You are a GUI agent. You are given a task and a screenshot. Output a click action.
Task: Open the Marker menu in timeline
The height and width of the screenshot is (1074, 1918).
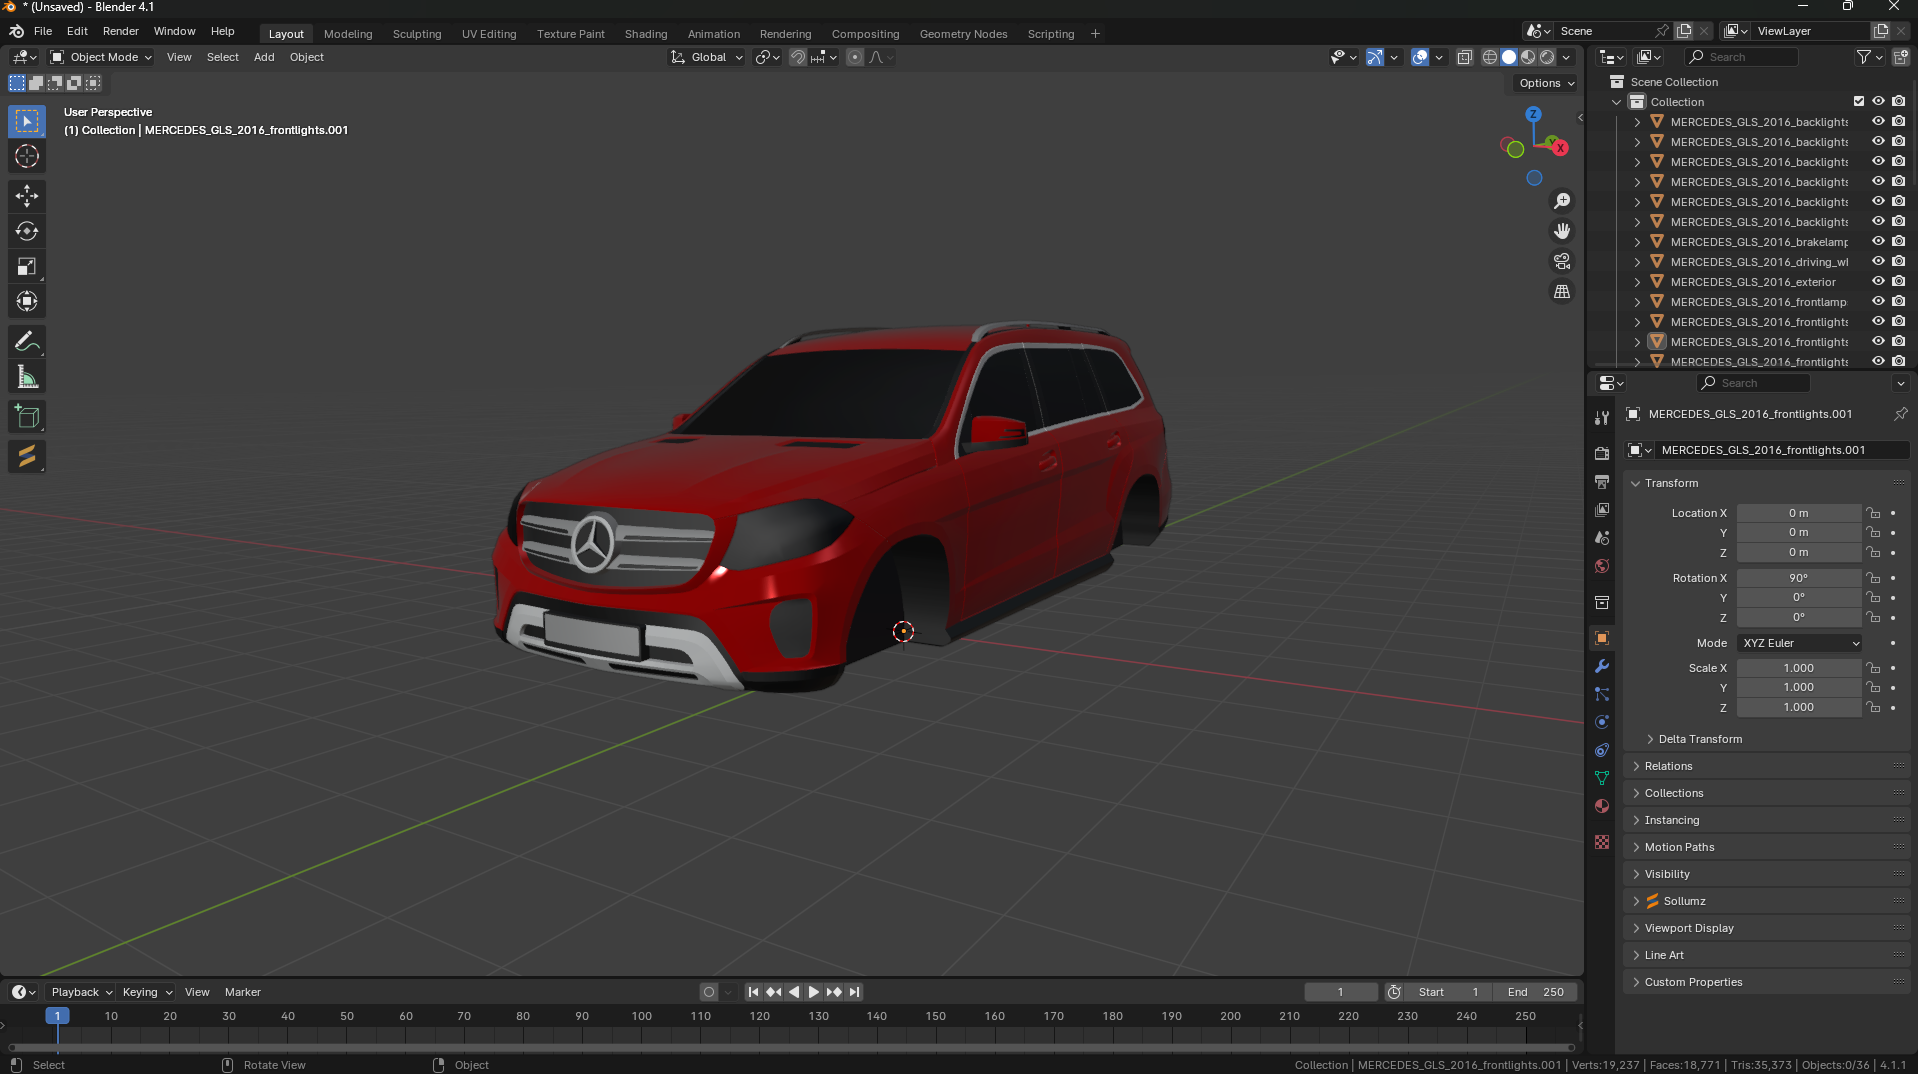pos(243,992)
